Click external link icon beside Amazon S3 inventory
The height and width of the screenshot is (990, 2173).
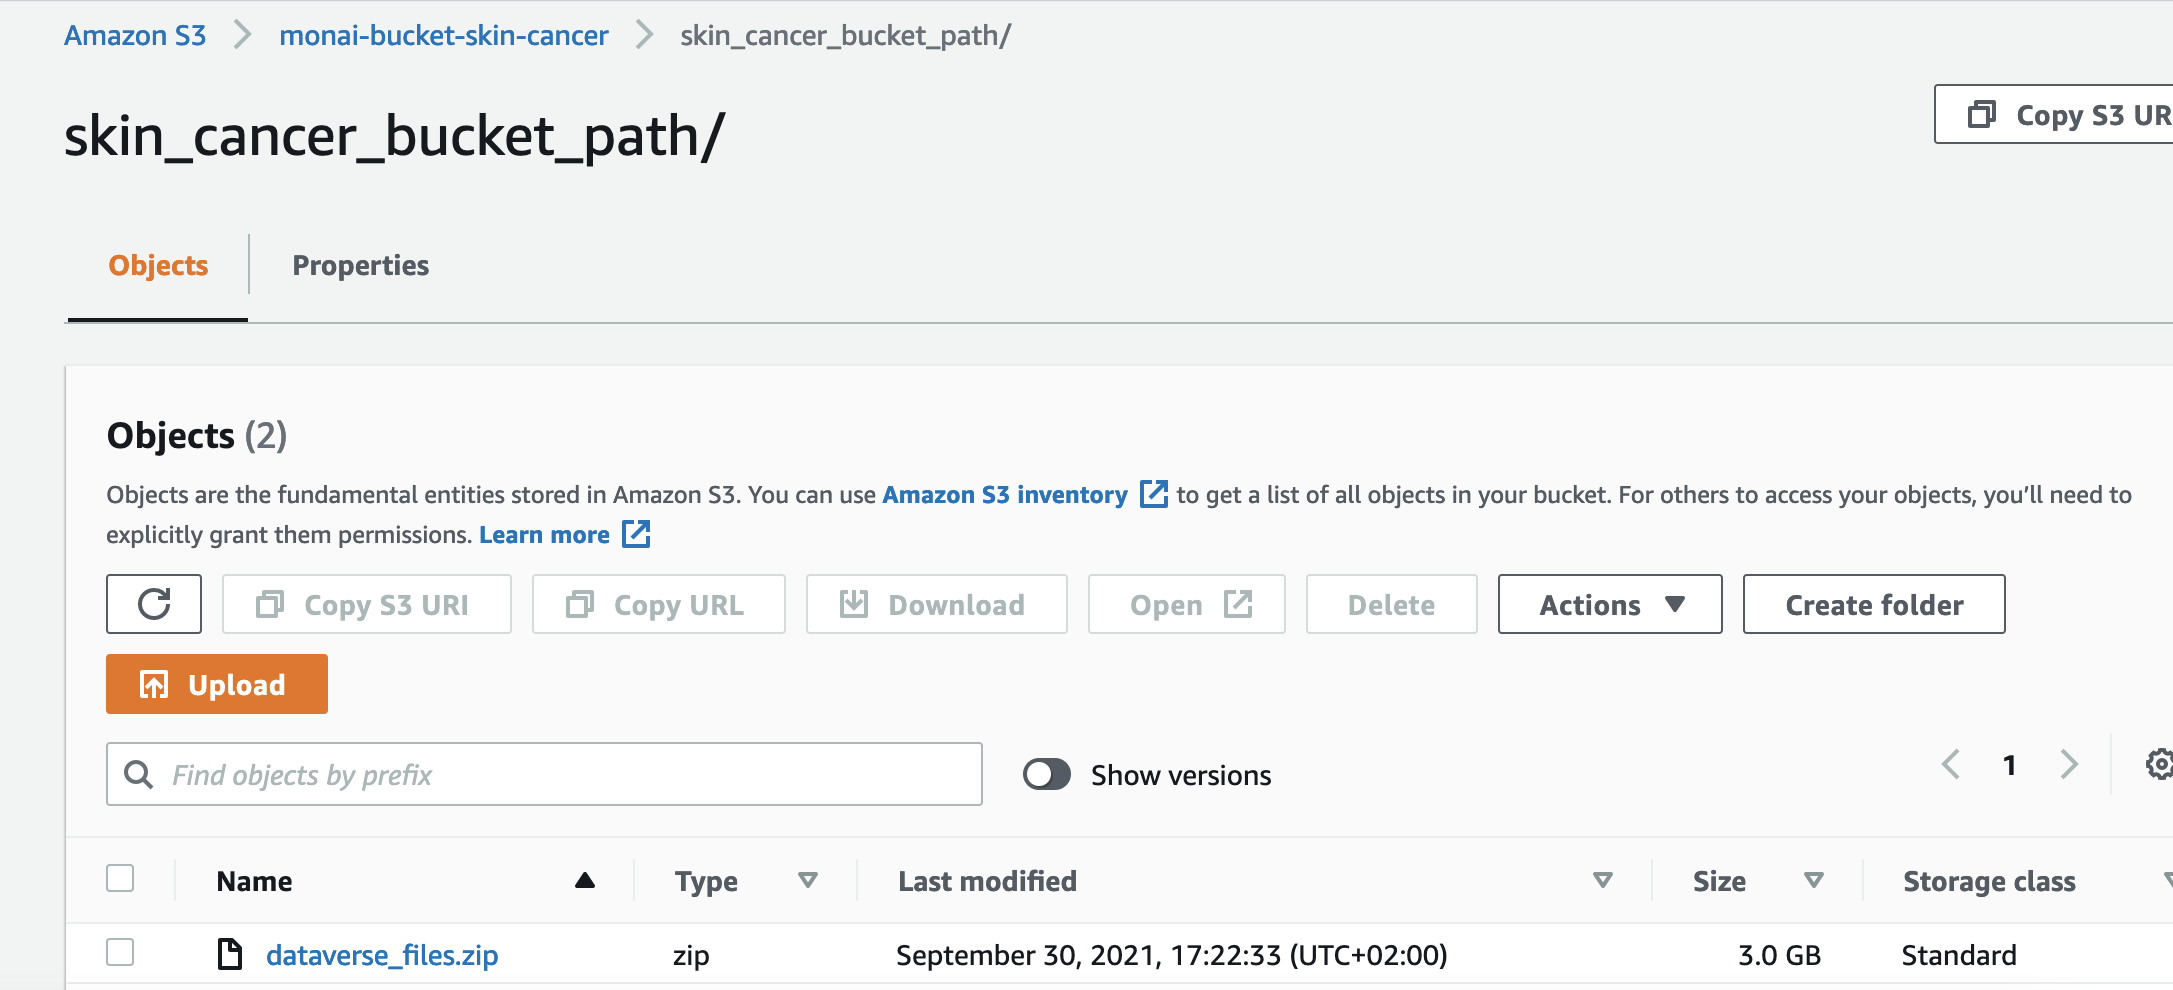(1154, 494)
